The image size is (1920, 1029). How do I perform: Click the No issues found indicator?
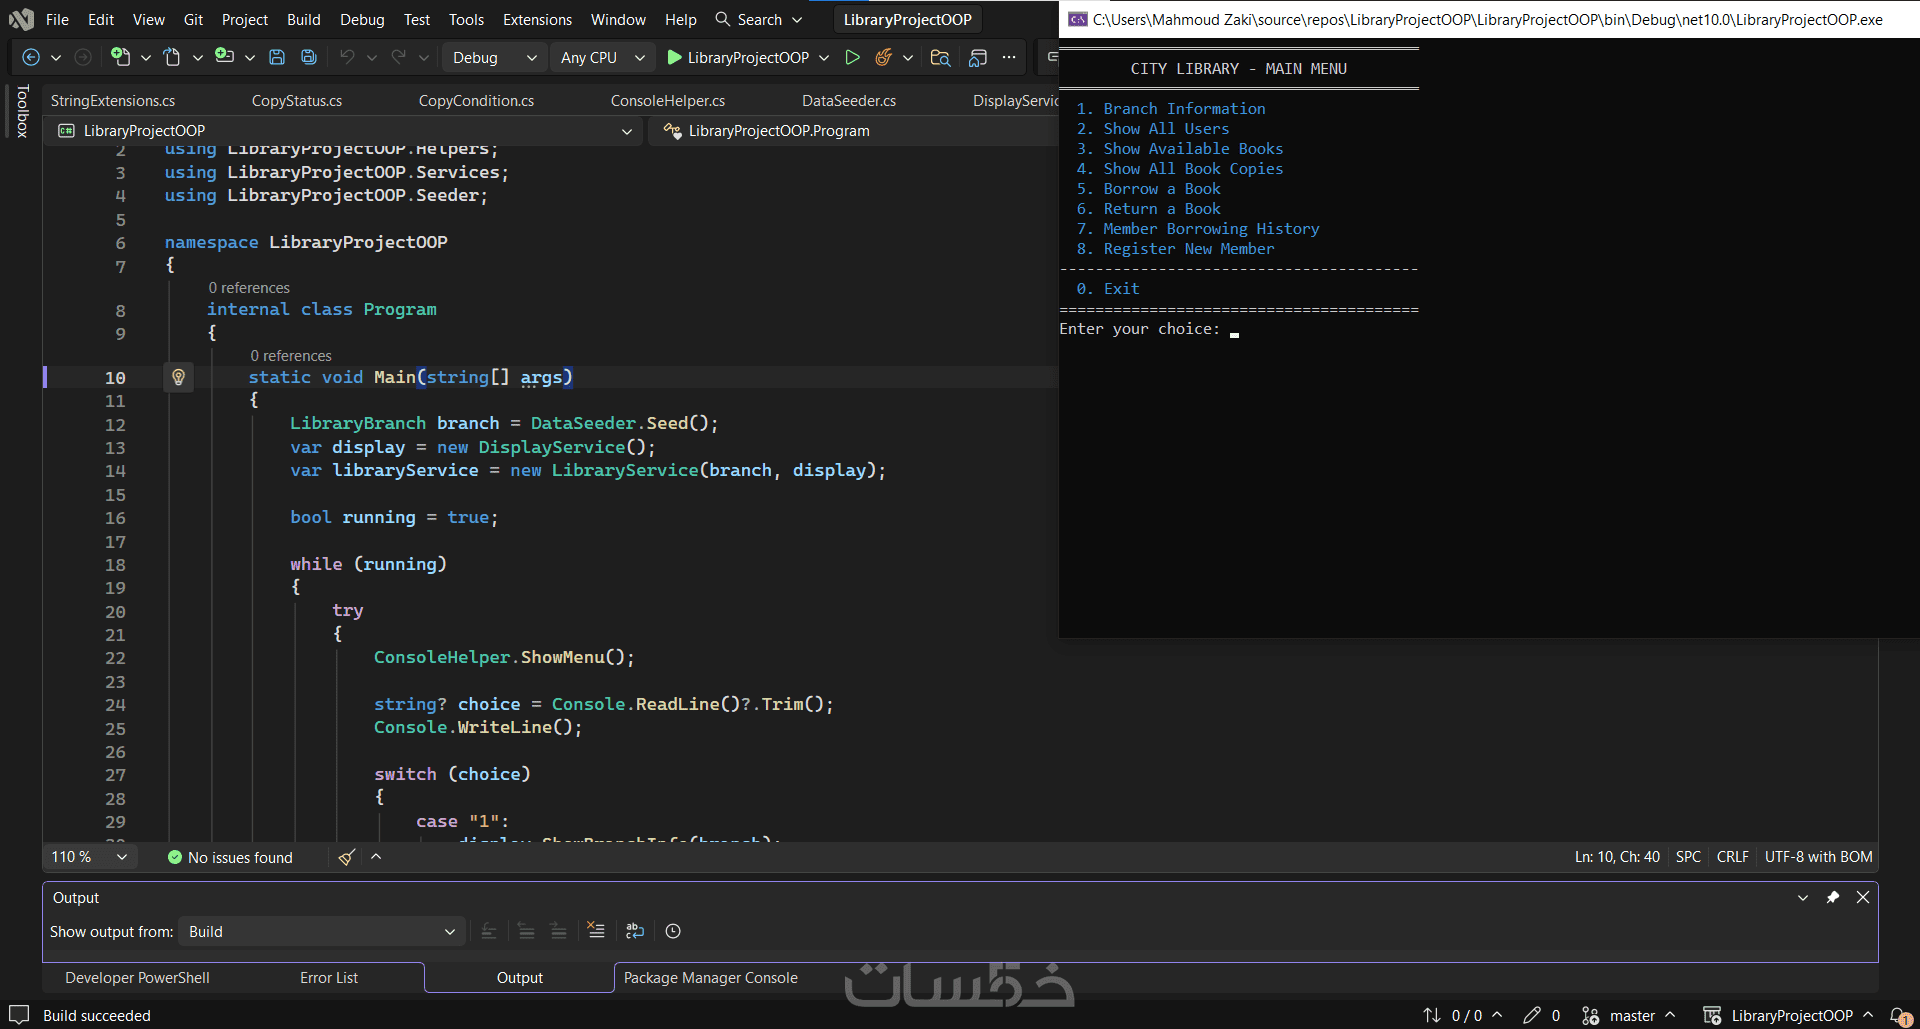(230, 857)
